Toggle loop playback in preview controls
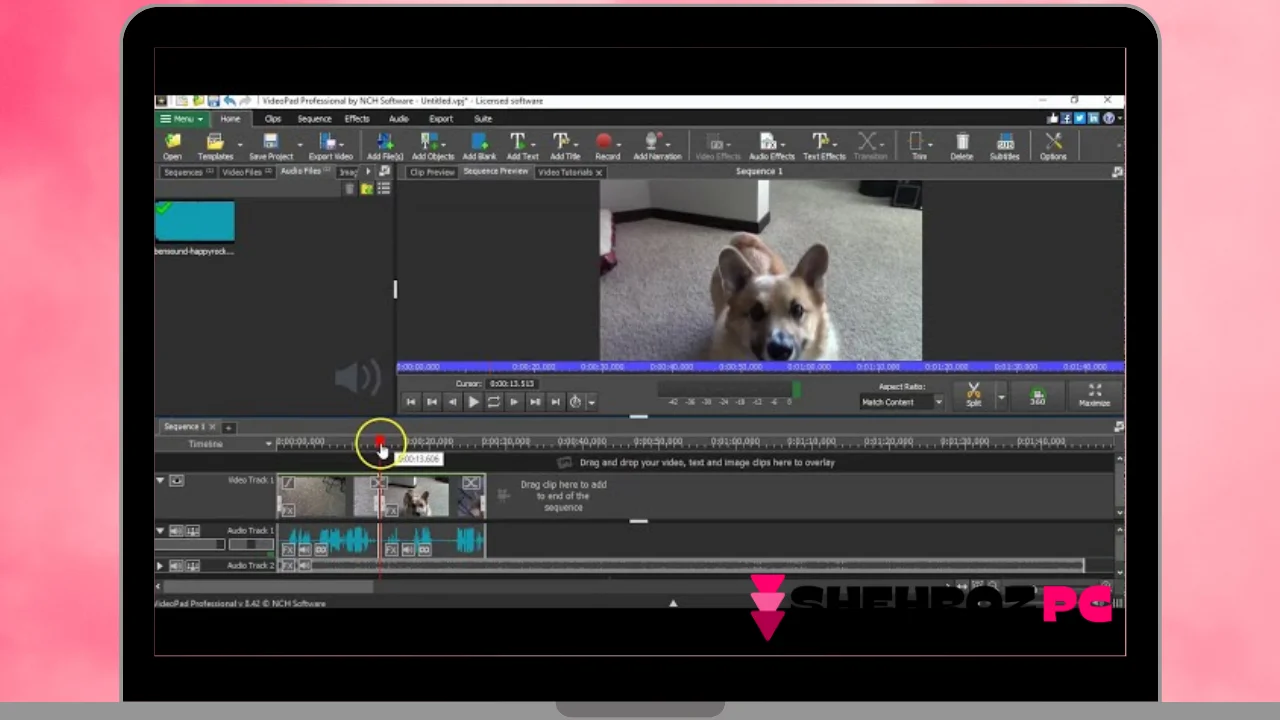The height and width of the screenshot is (720, 1280). pos(493,402)
